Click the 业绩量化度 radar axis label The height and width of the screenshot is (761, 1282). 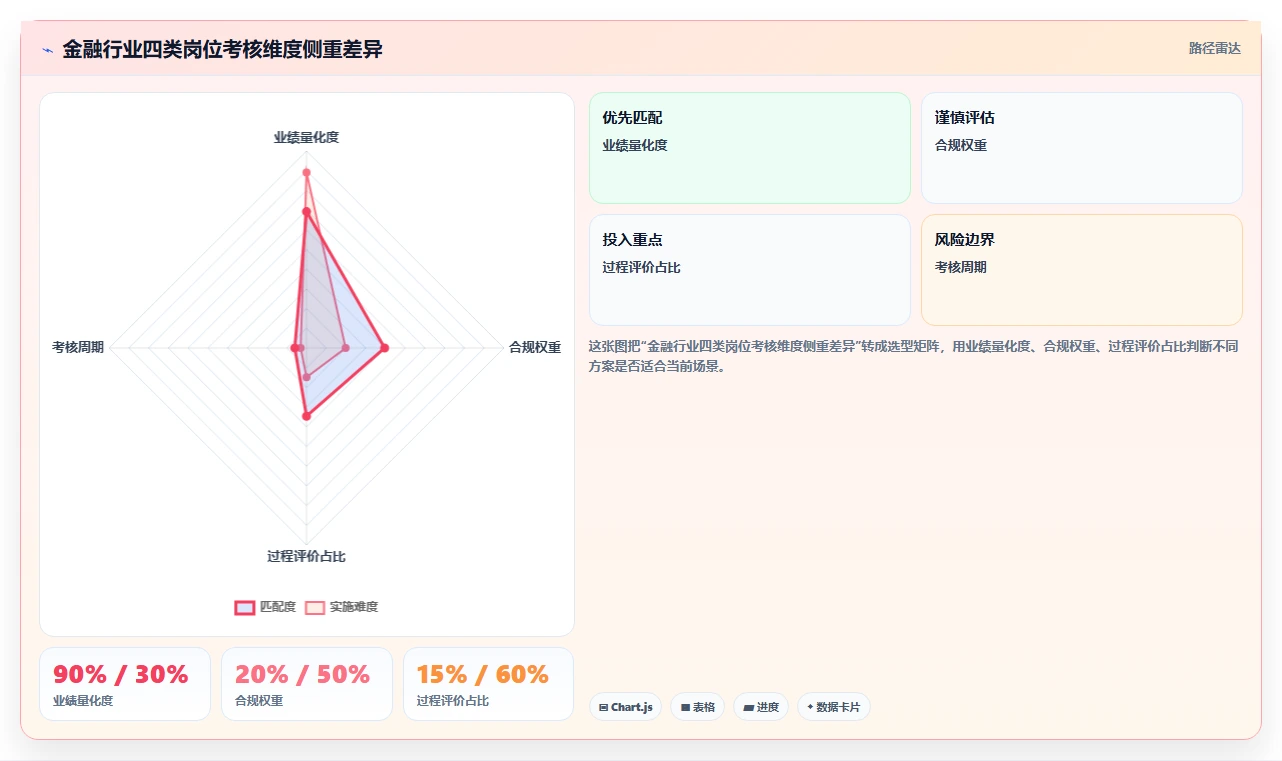click(307, 137)
